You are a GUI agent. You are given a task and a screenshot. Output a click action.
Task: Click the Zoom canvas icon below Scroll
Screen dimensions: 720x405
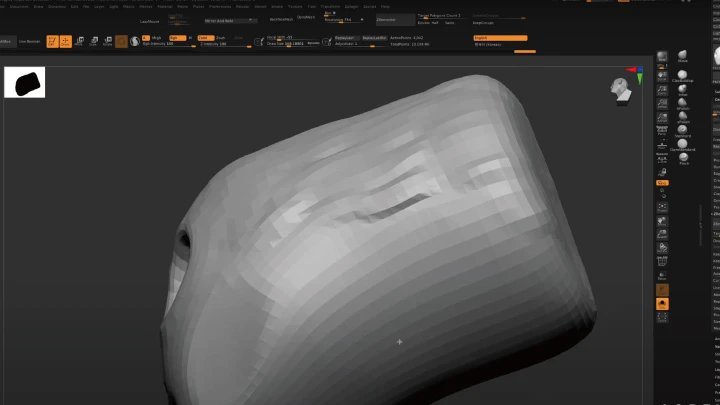pos(662,90)
